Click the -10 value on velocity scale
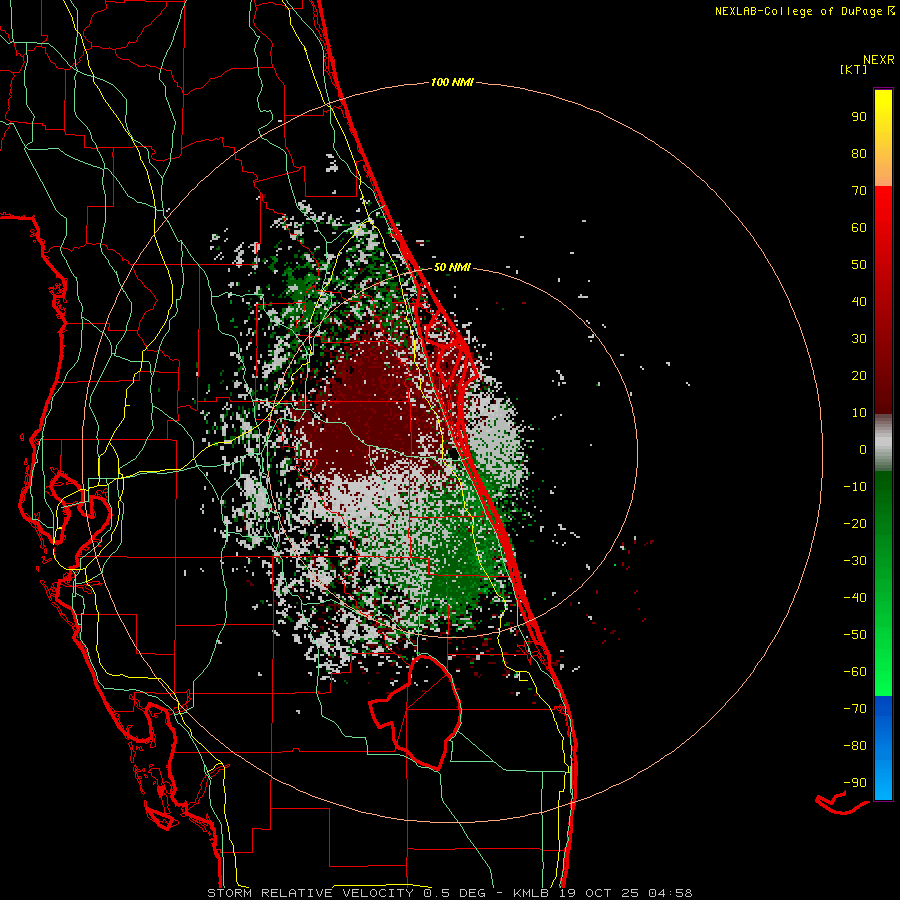Image resolution: width=900 pixels, height=900 pixels. 855,487
